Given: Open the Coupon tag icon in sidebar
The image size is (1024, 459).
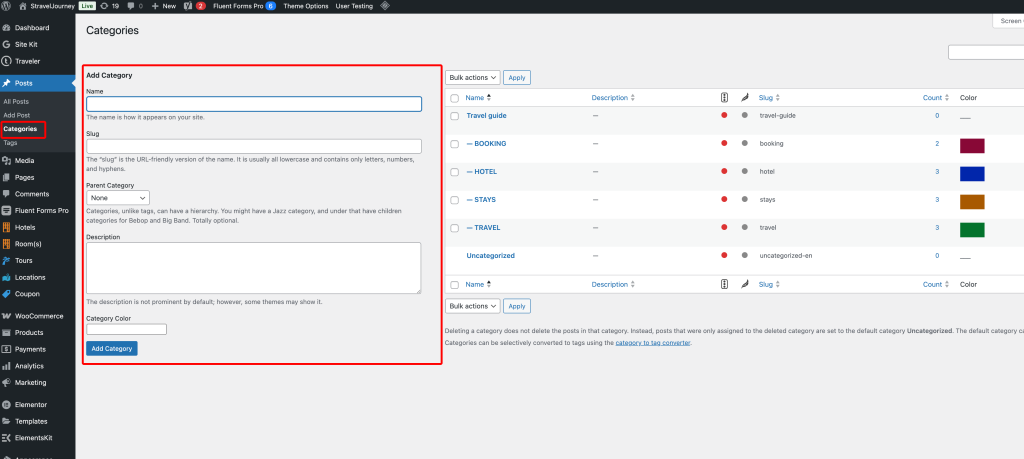Looking at the screenshot, I should click(x=7, y=294).
